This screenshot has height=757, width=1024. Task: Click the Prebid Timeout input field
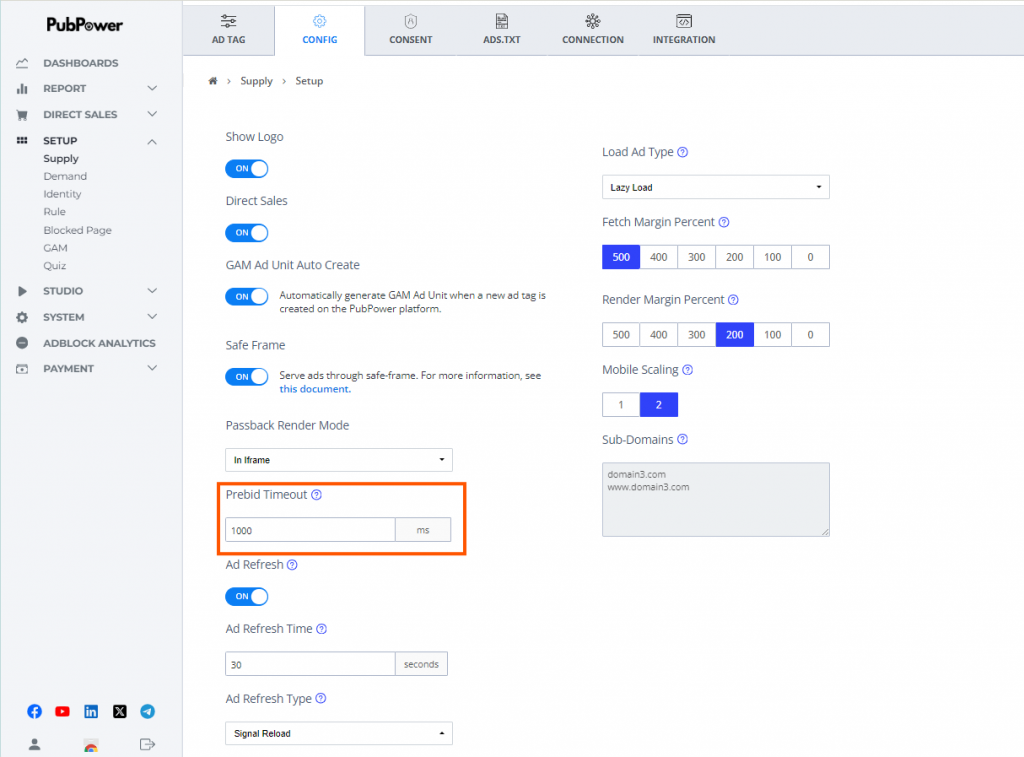pos(310,530)
